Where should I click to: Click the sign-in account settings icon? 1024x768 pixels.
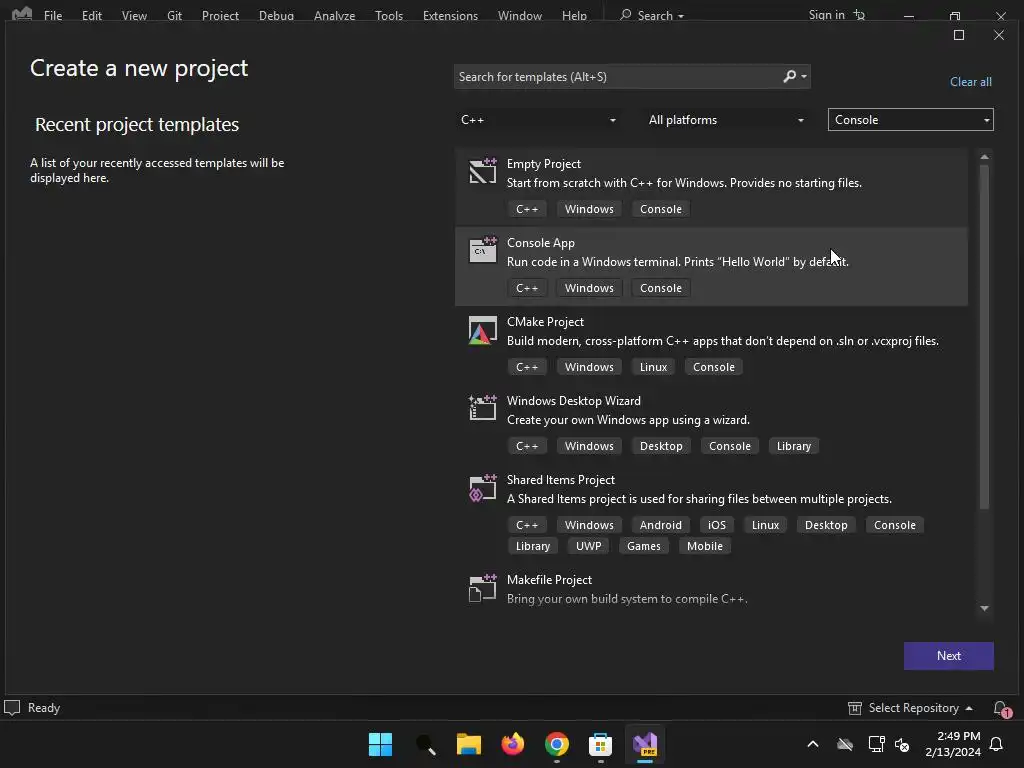[x=859, y=15]
